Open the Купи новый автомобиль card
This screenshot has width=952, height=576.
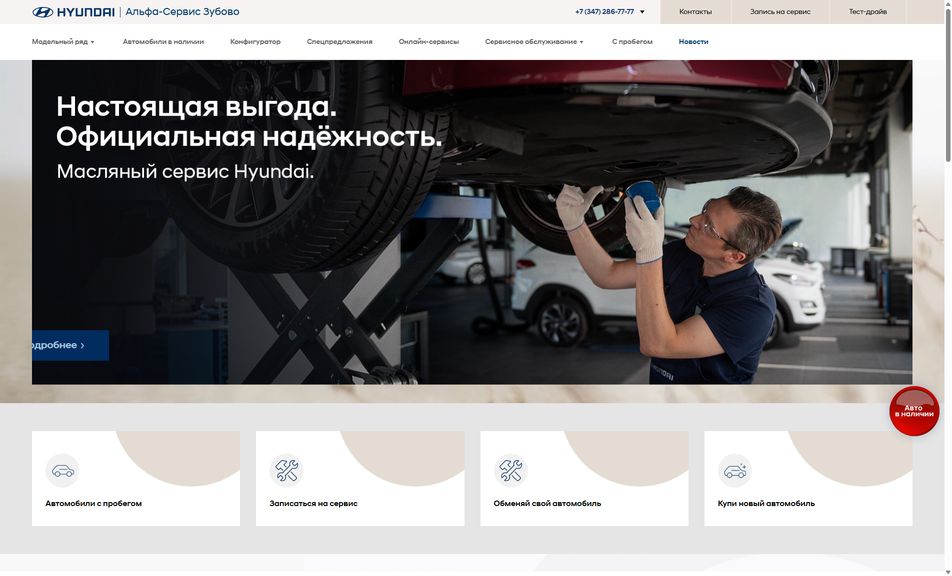coord(808,478)
